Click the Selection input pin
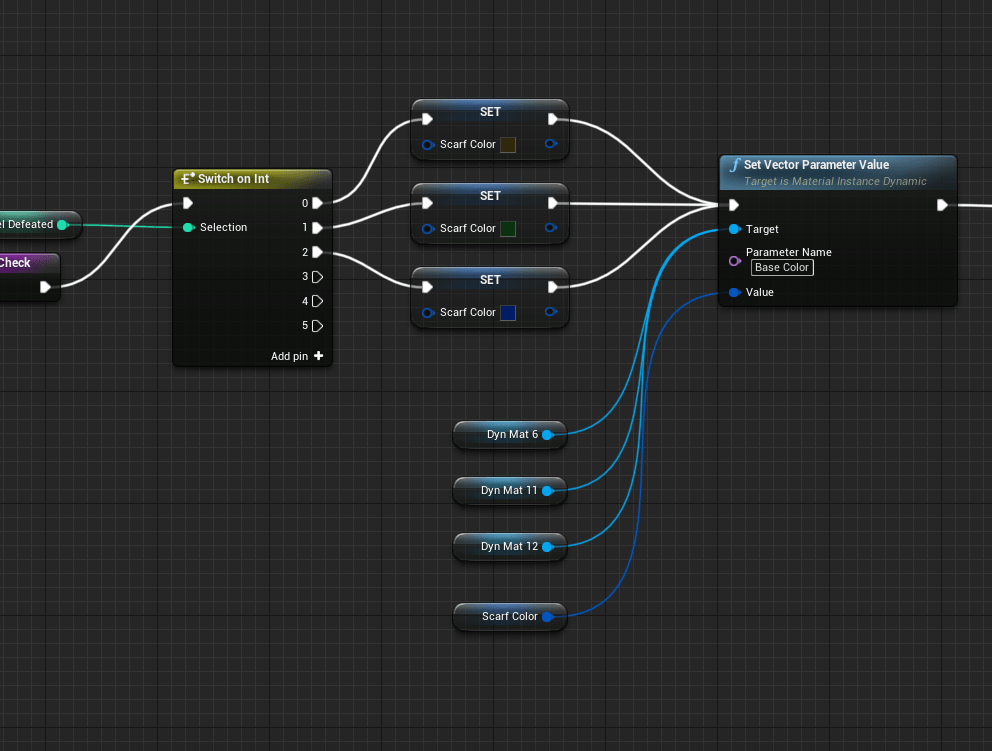Image resolution: width=992 pixels, height=751 pixels. click(188, 228)
